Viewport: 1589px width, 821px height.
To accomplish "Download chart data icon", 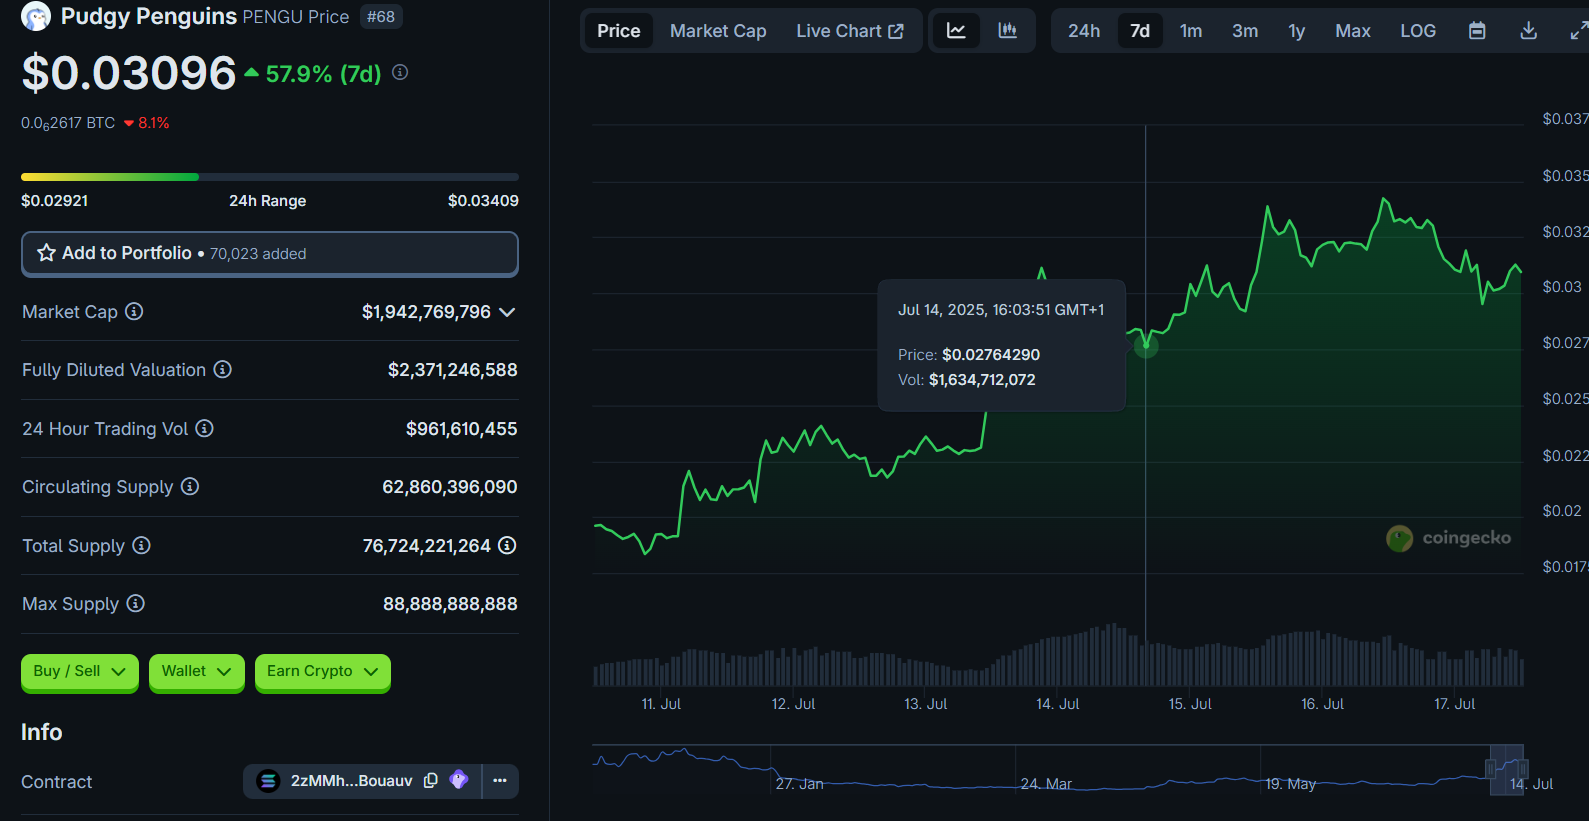I will [1528, 31].
